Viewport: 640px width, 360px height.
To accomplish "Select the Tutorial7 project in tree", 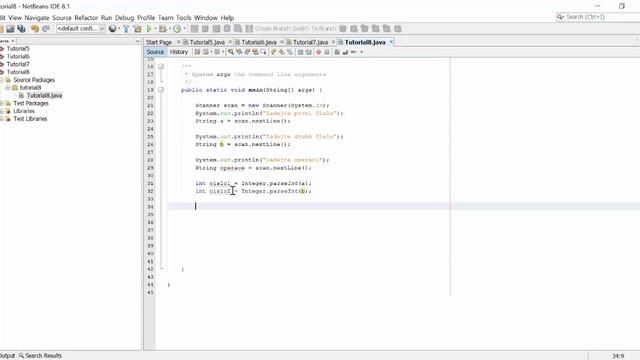I will tap(18, 64).
